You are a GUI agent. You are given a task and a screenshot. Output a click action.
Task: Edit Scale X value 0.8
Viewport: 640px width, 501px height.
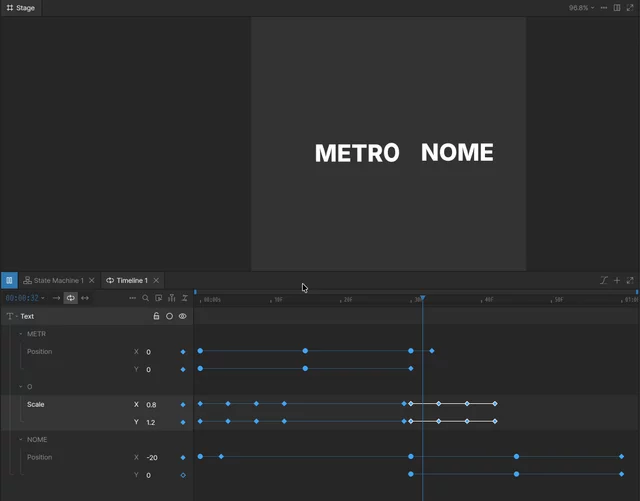[151, 405]
